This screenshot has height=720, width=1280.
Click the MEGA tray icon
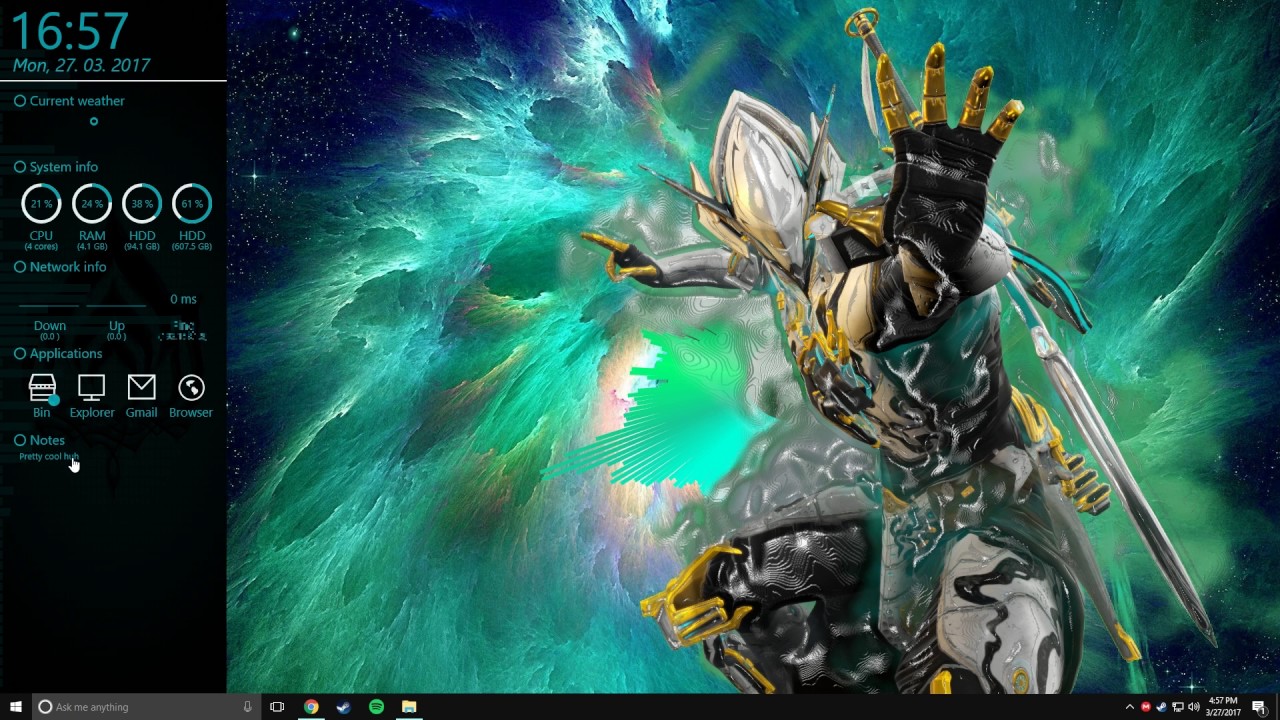(x=1146, y=707)
